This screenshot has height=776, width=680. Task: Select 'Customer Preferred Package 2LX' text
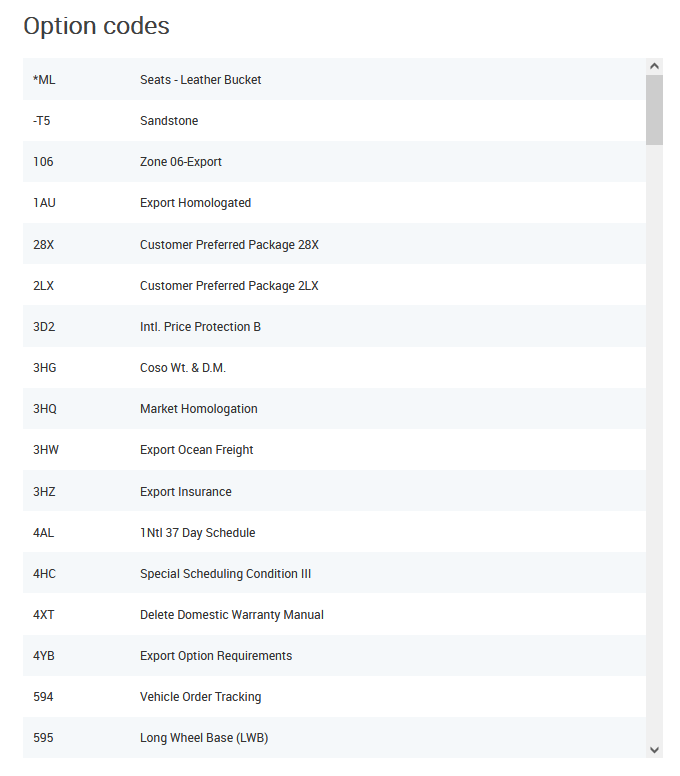(x=229, y=286)
